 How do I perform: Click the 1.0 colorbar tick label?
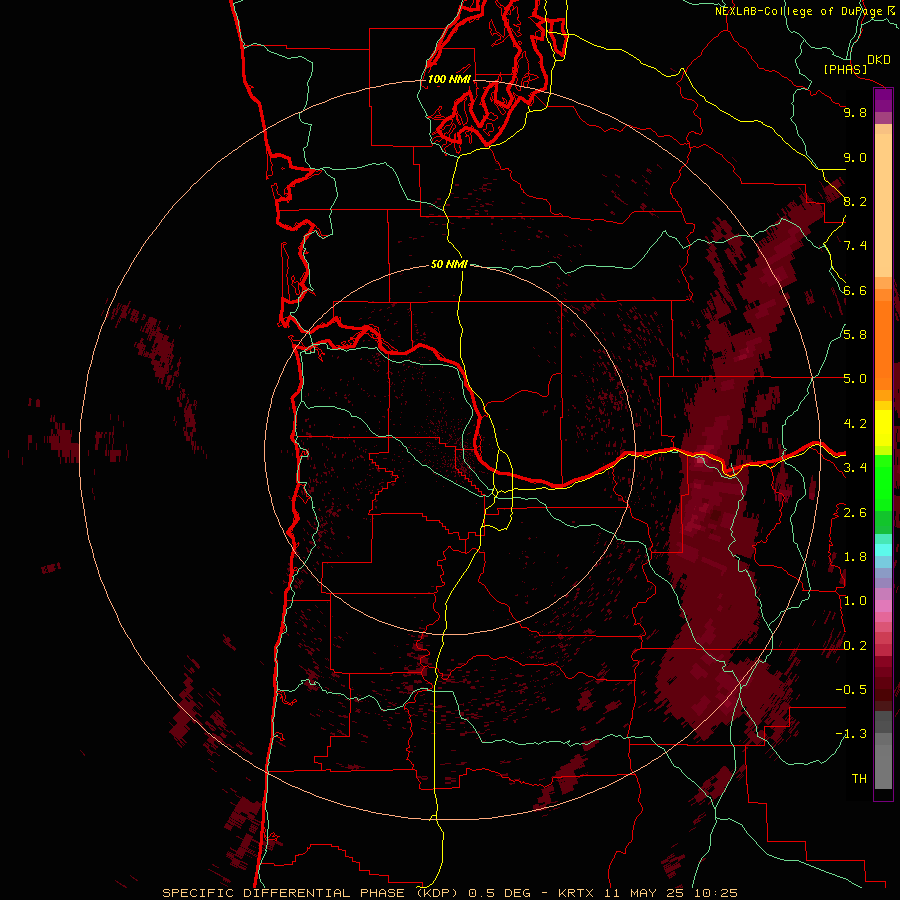[855, 601]
